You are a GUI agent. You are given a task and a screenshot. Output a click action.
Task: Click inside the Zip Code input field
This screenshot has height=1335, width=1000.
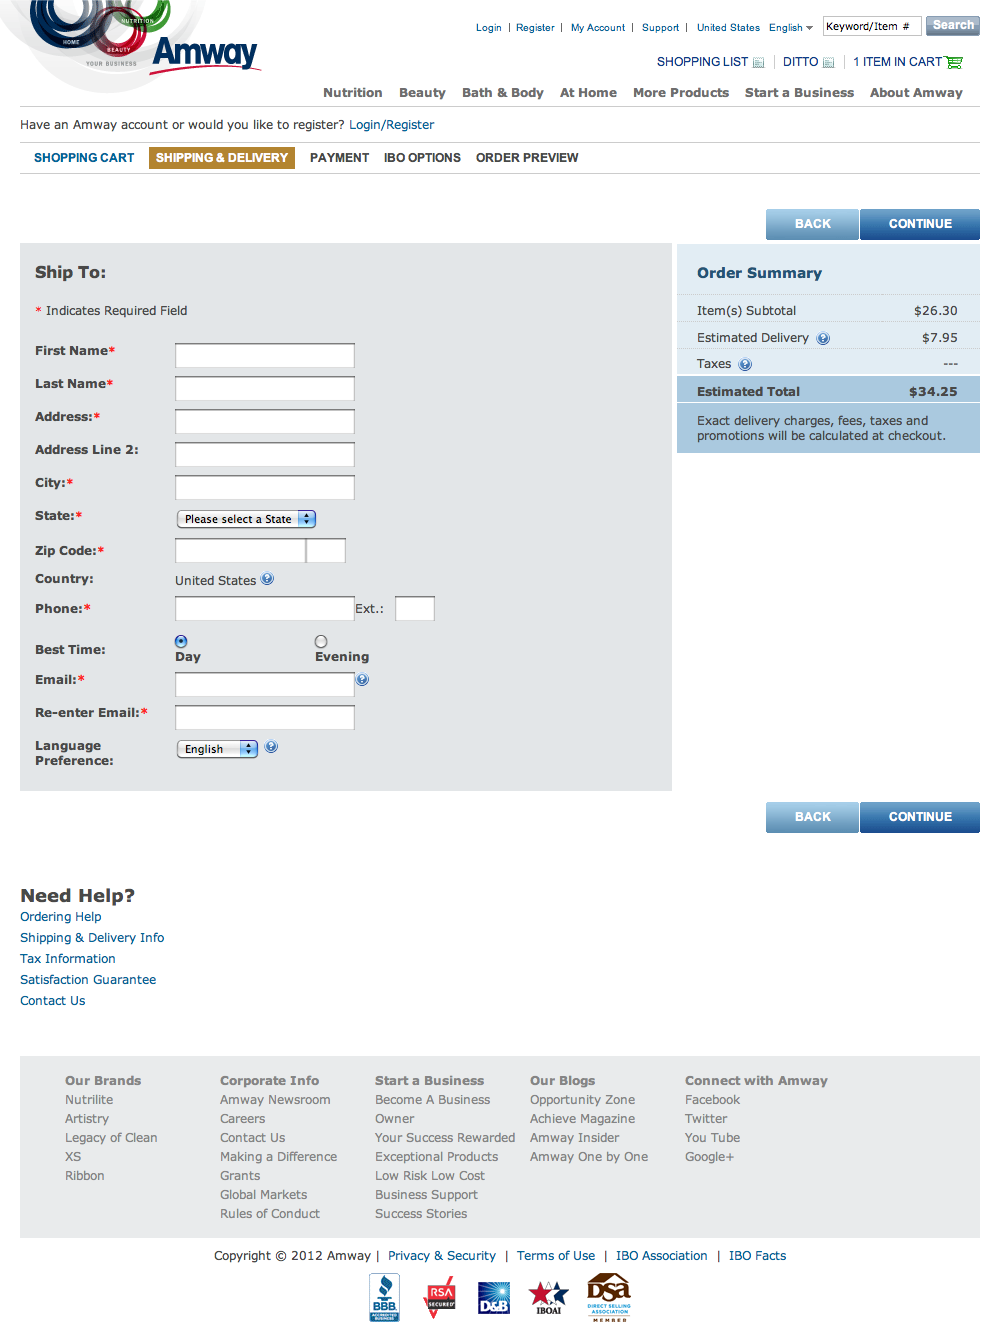pos(239,550)
